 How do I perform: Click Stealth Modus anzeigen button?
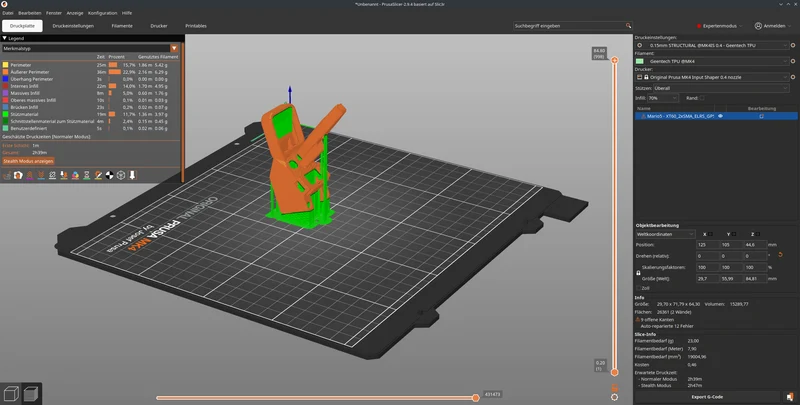[28, 161]
